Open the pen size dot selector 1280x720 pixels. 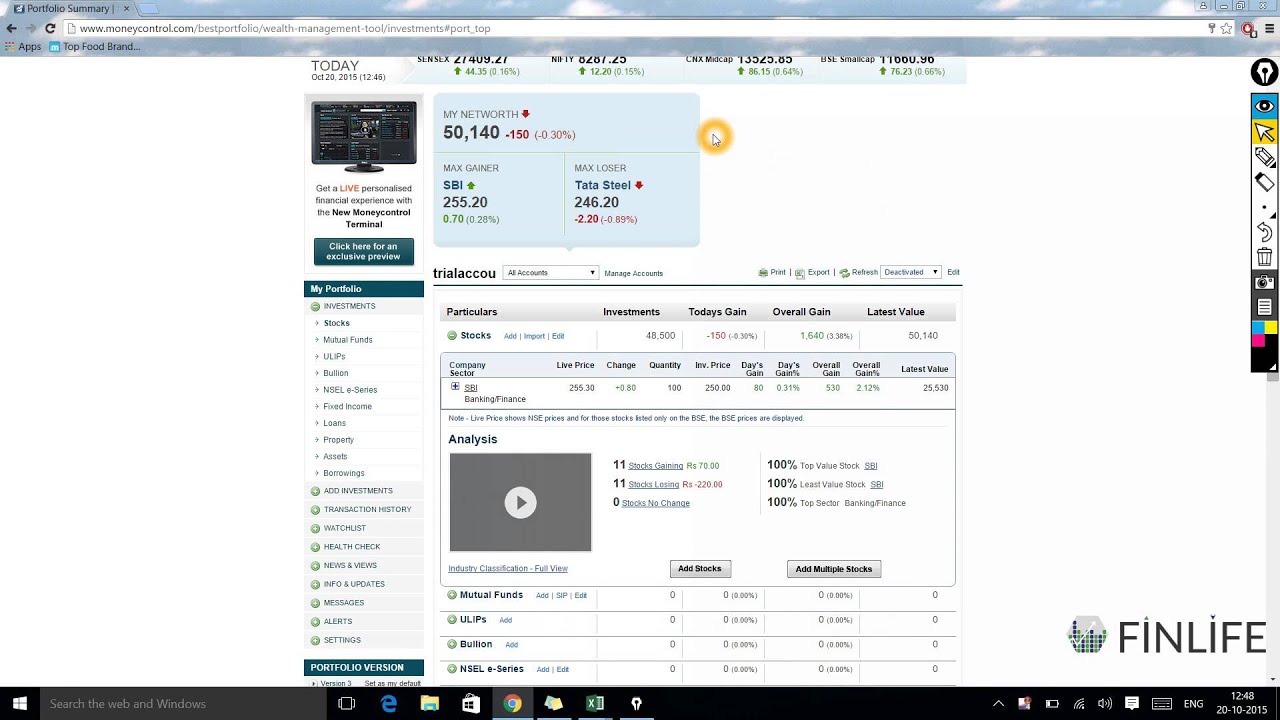point(1265,208)
